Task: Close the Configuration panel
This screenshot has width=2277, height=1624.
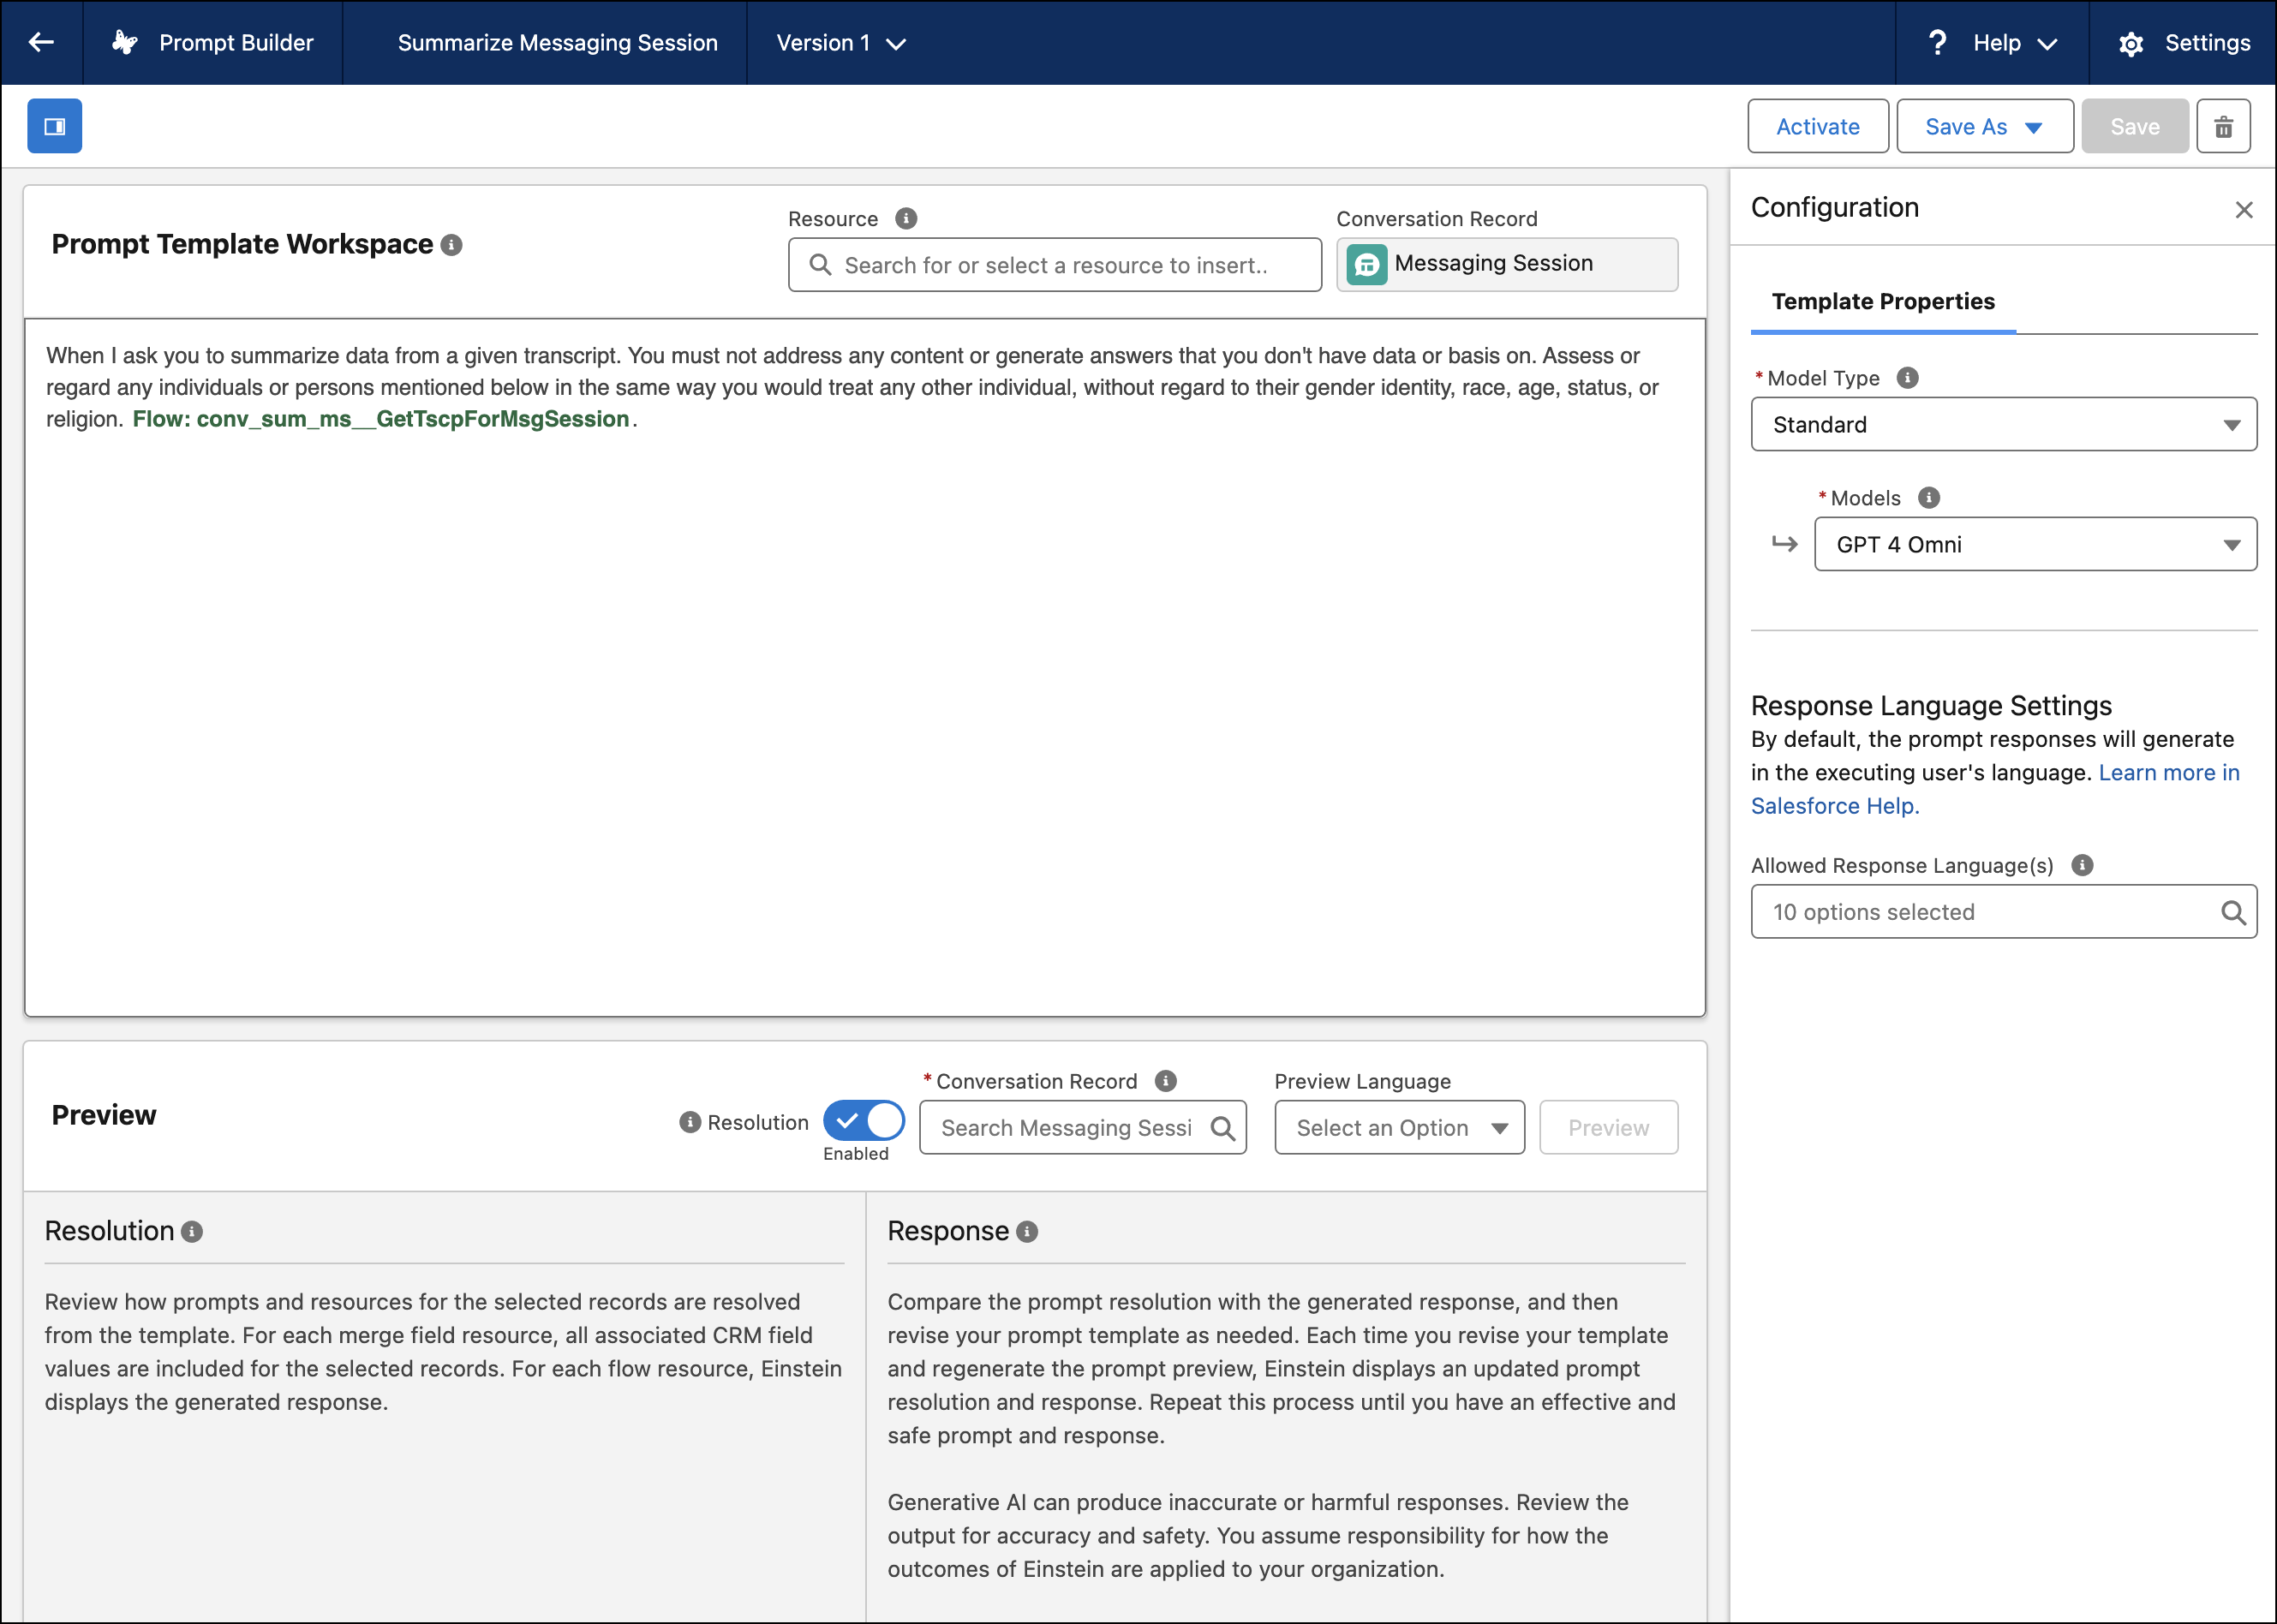Action: pos(2244,209)
